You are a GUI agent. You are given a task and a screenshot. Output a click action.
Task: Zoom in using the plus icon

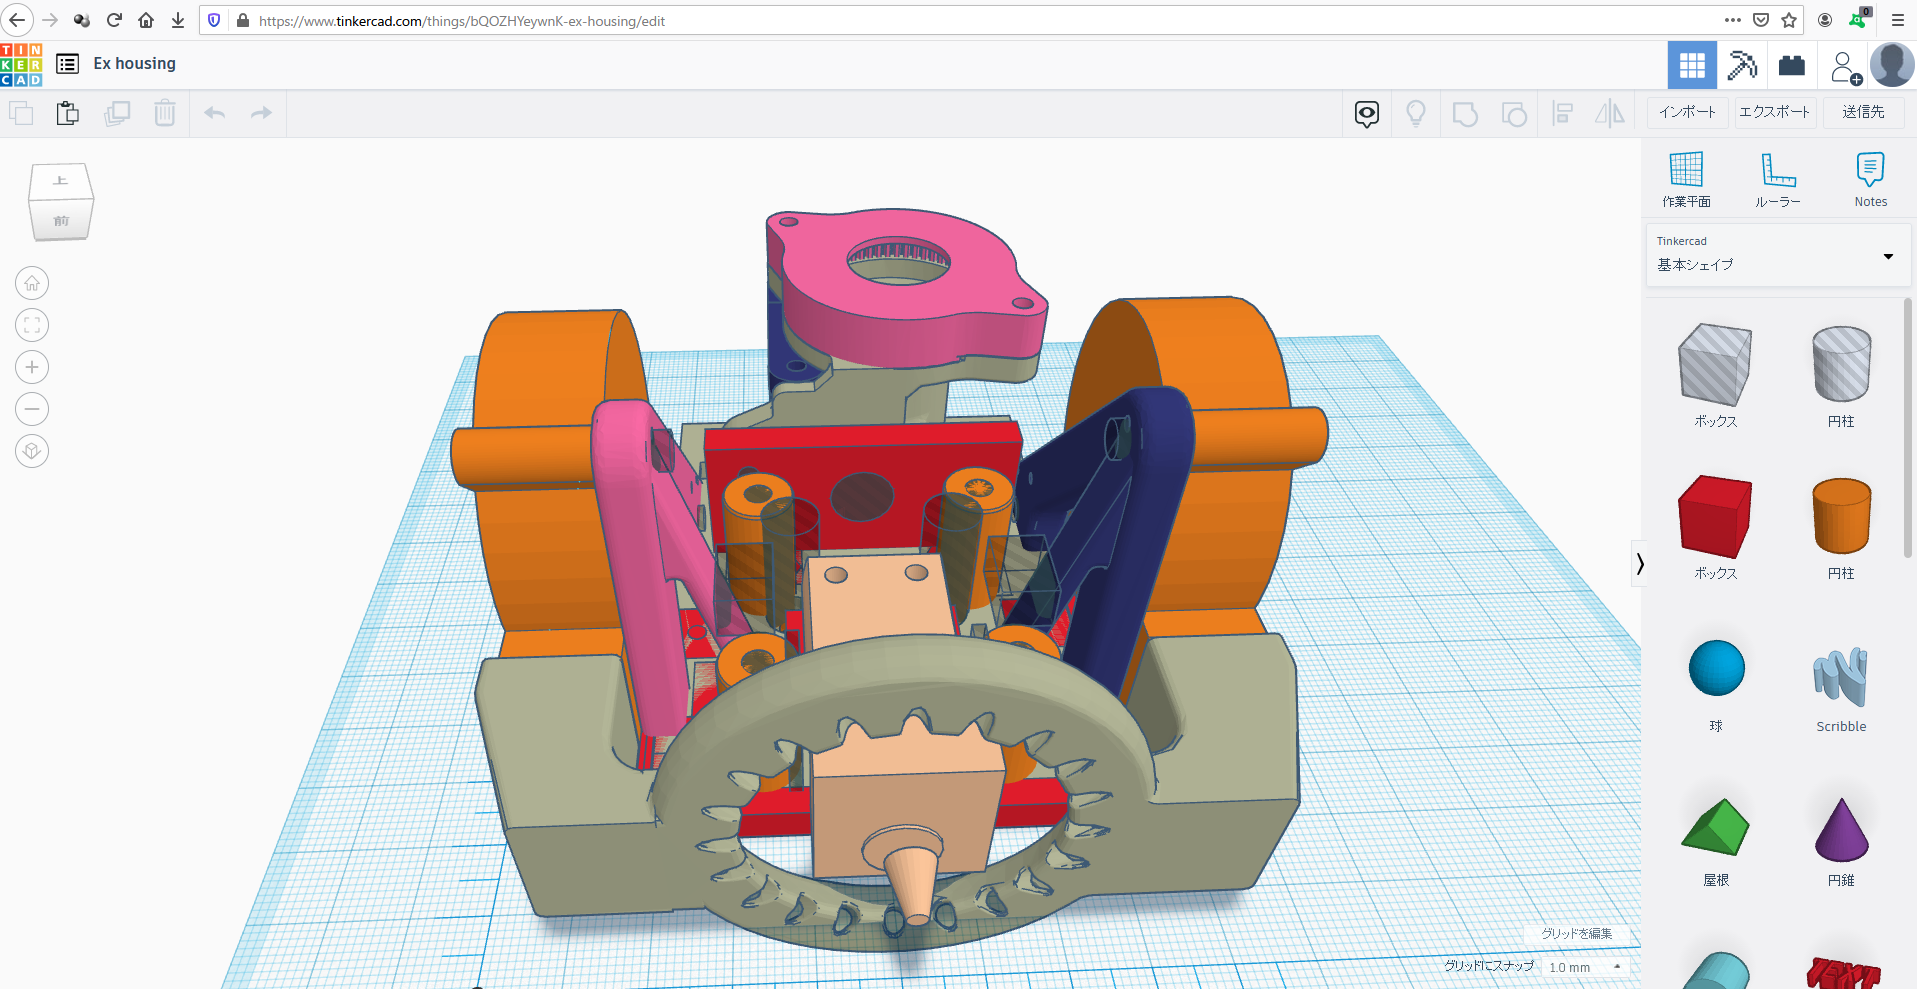[32, 368]
